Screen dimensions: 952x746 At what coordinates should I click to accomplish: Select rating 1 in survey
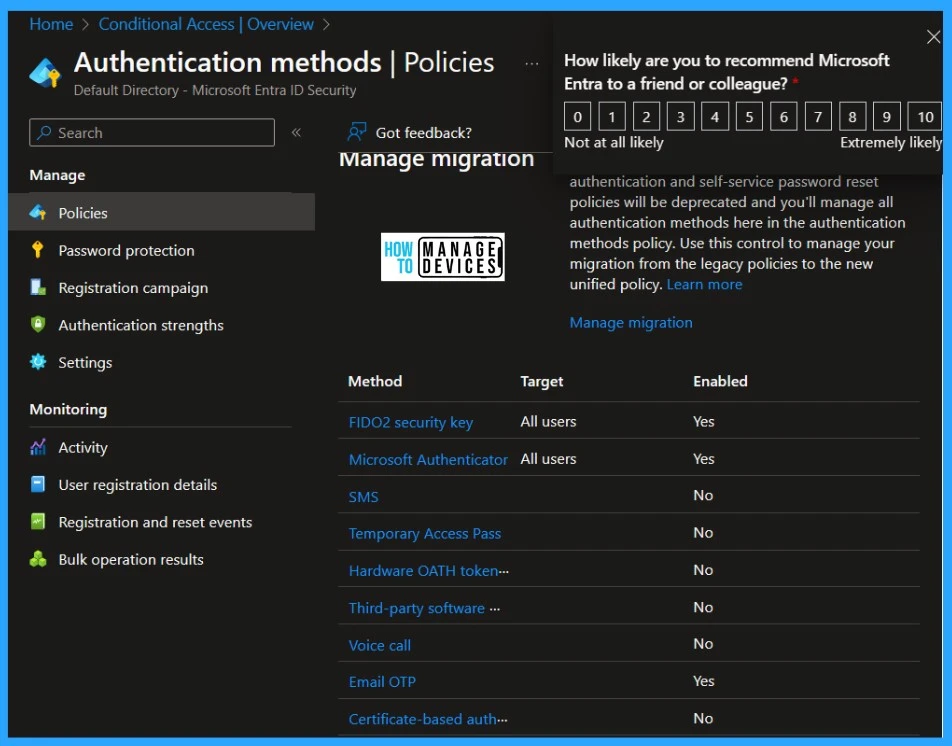(612, 117)
